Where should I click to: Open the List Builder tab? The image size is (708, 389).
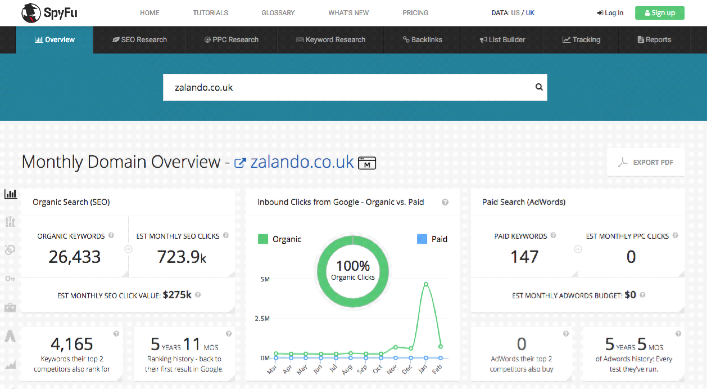click(503, 40)
